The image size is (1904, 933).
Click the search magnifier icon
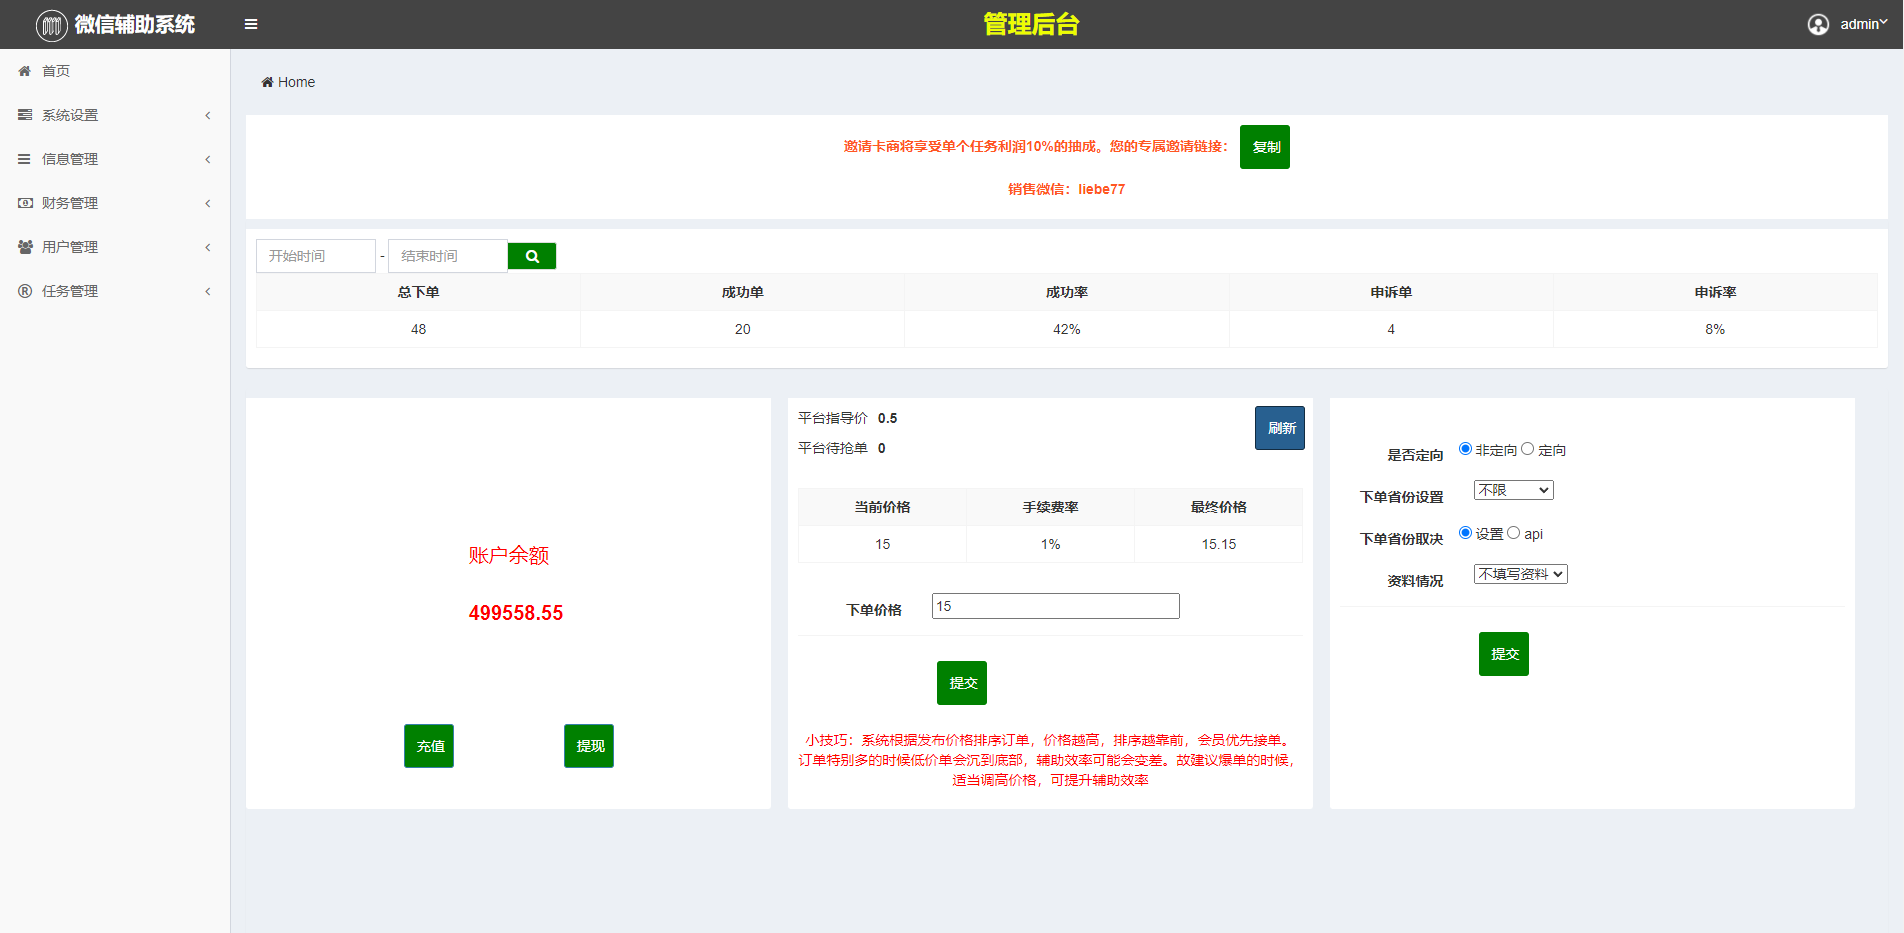pyautogui.click(x=531, y=255)
